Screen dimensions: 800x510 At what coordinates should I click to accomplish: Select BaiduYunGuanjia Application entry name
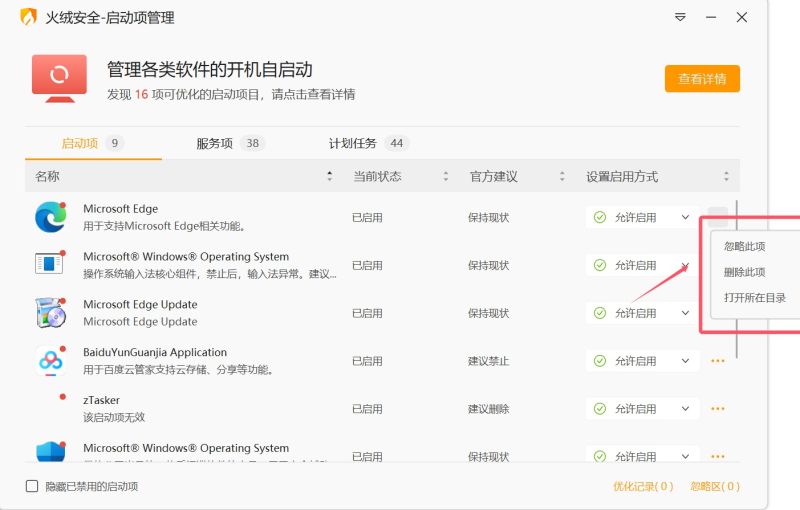155,352
